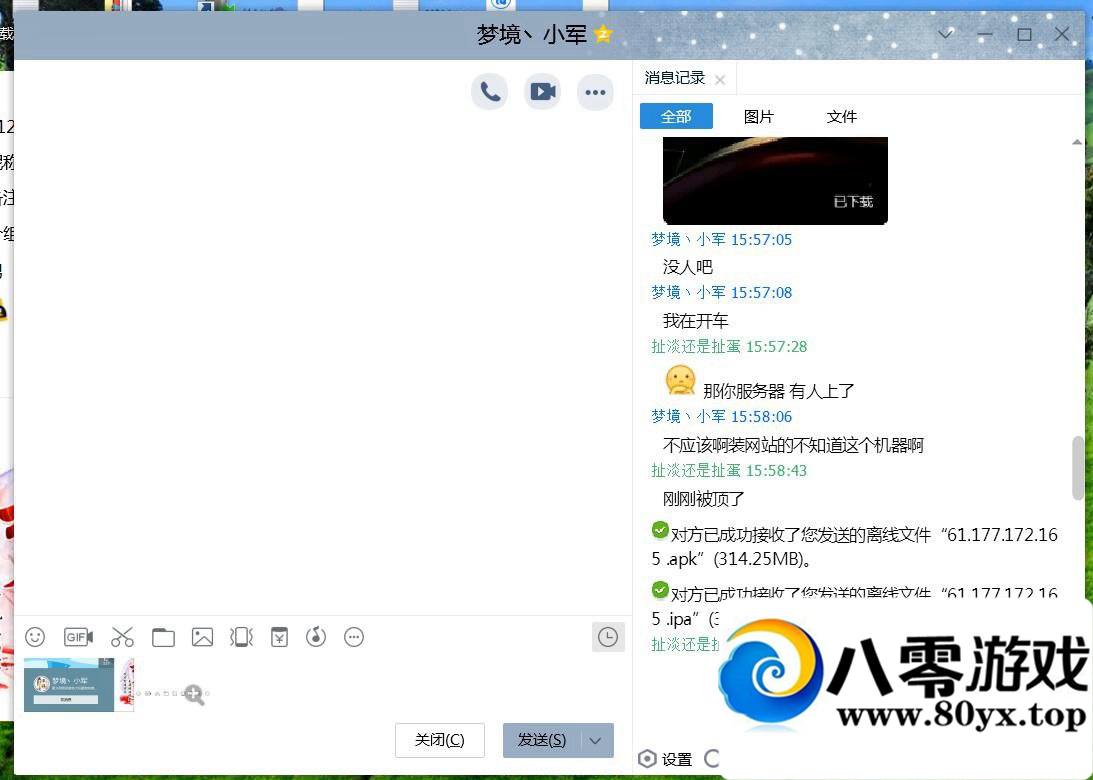
Task: Open the QQ wallet transfer tool
Action: [x=279, y=637]
